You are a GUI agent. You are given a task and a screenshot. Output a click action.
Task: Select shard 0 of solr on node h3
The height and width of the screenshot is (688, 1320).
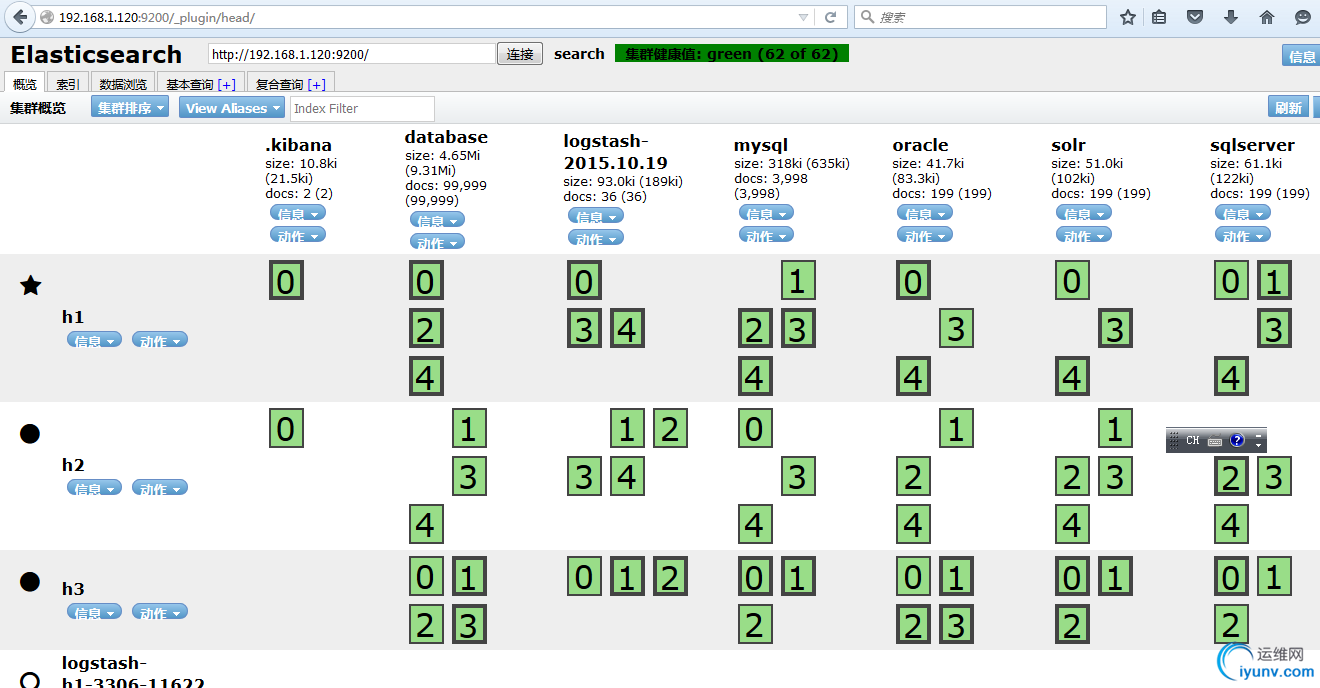1072,577
